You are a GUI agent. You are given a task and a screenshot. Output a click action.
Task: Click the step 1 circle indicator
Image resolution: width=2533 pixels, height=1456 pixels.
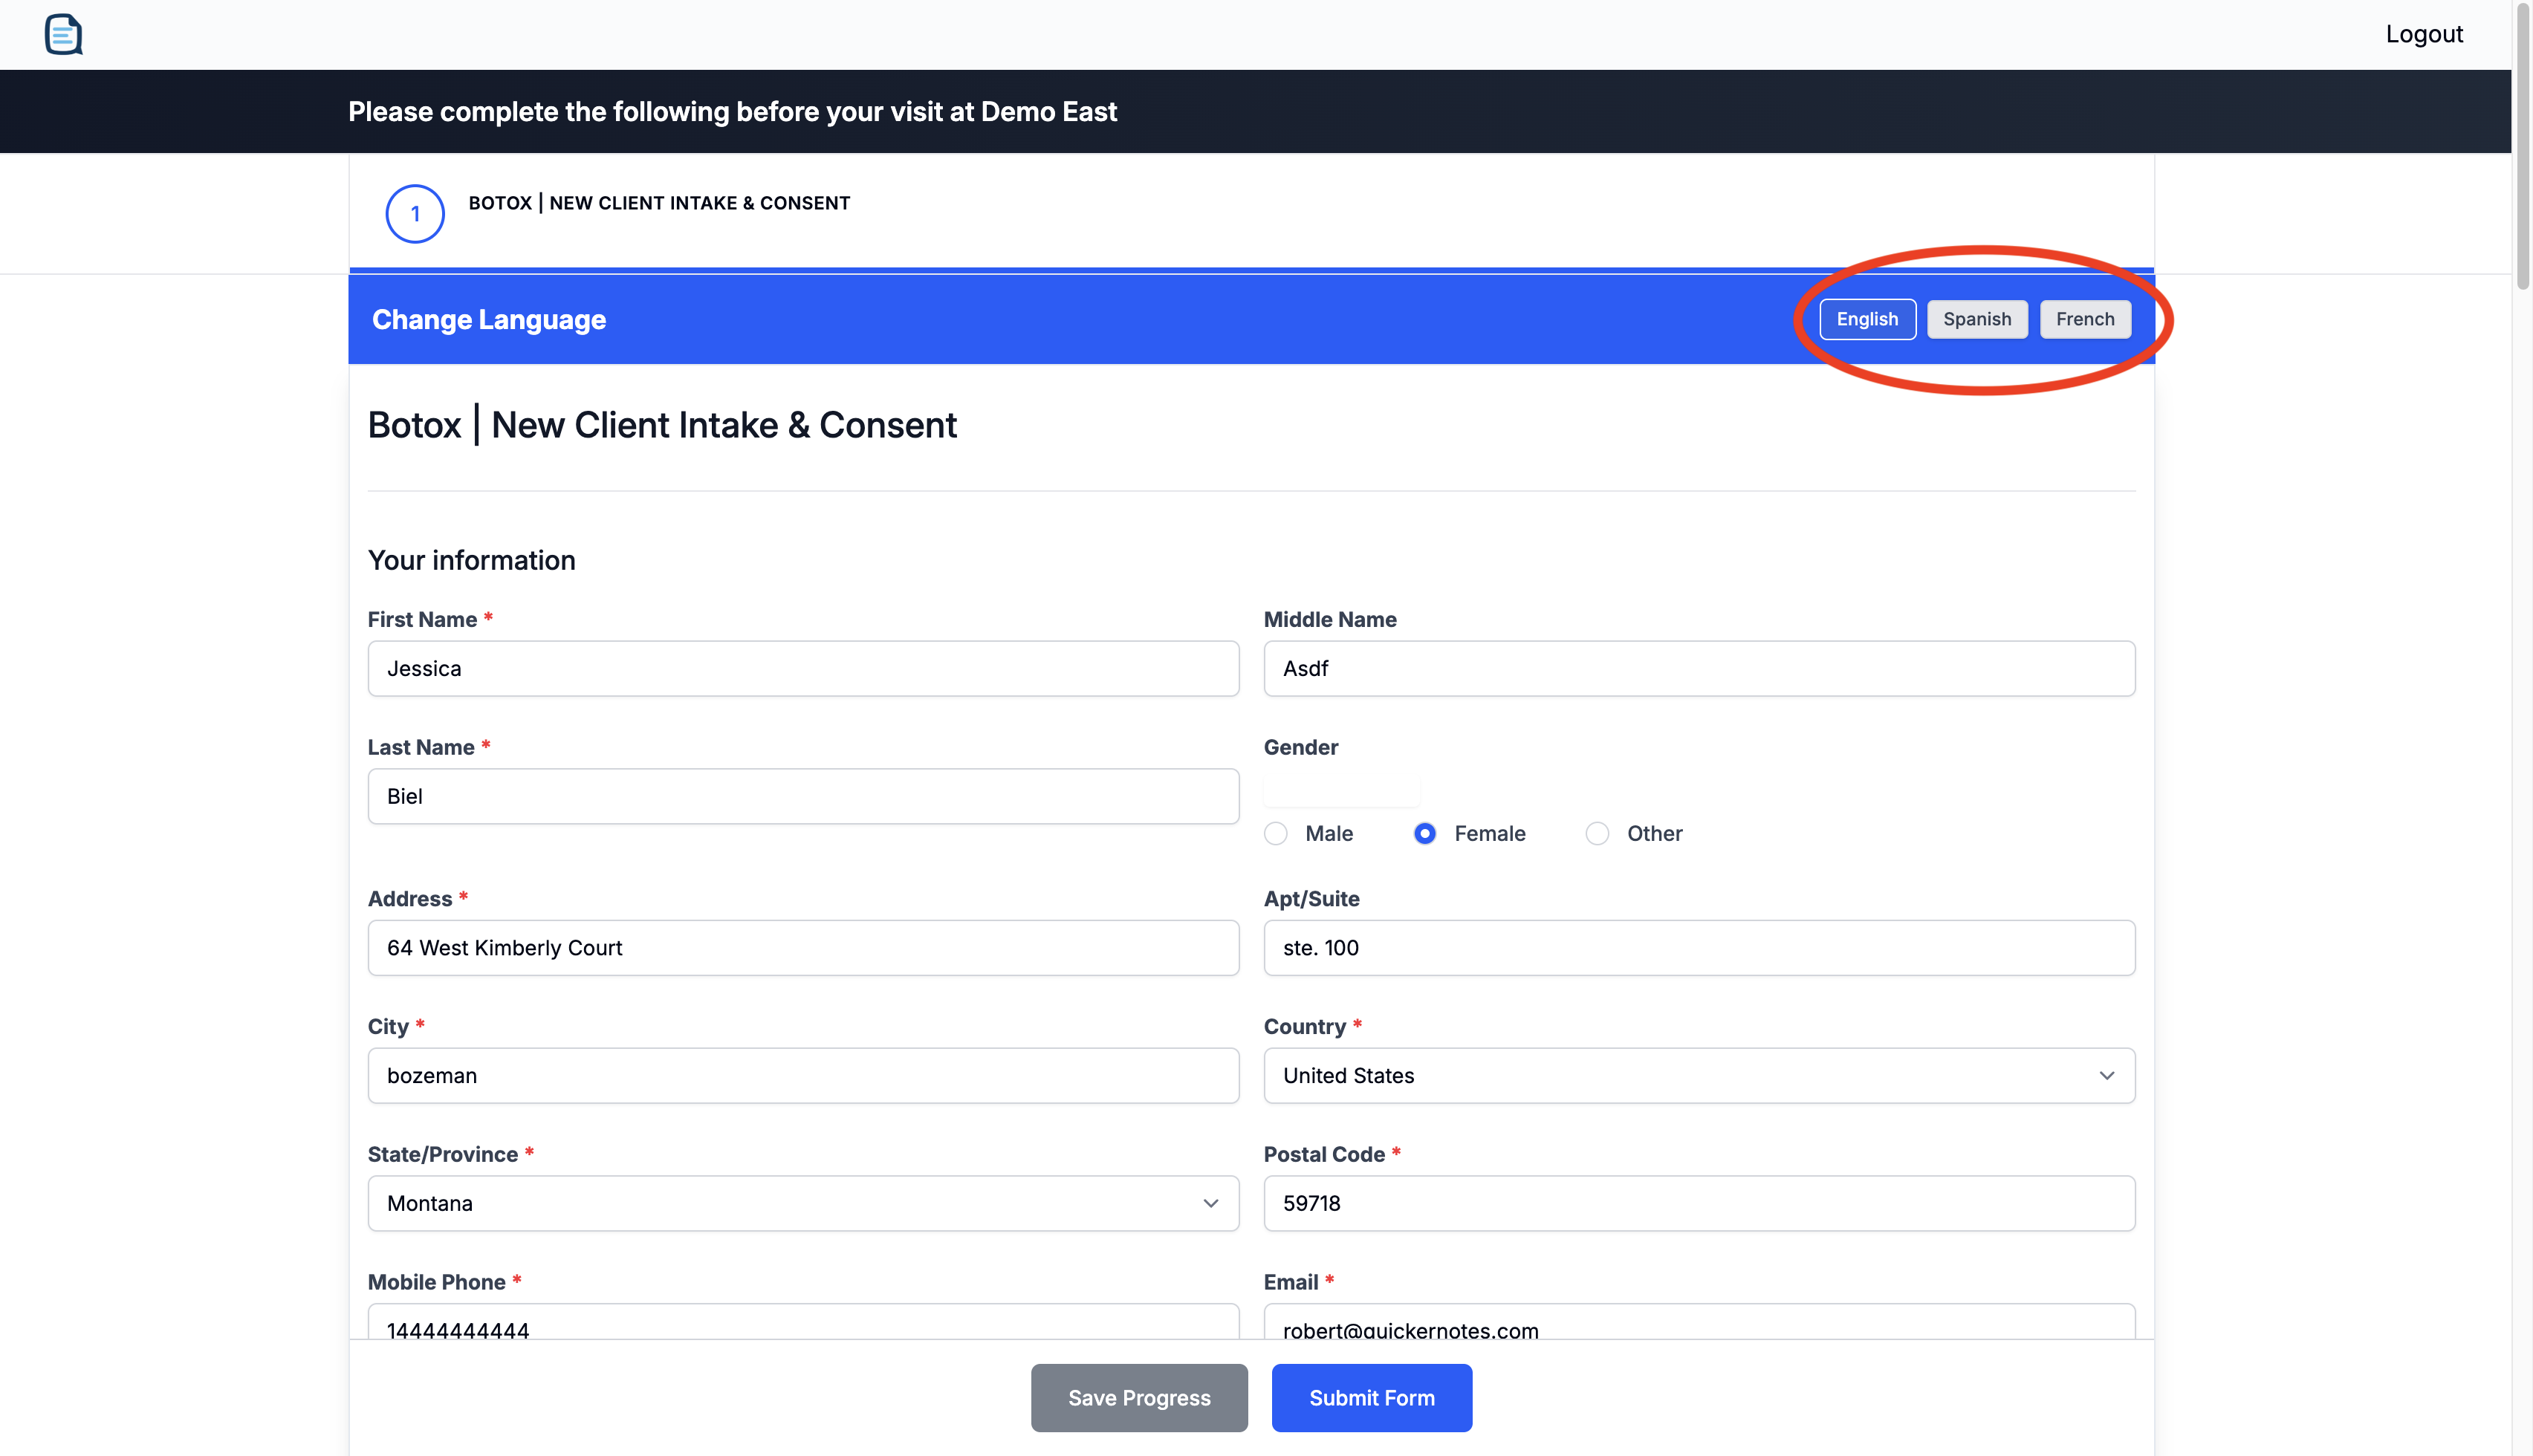click(x=415, y=213)
